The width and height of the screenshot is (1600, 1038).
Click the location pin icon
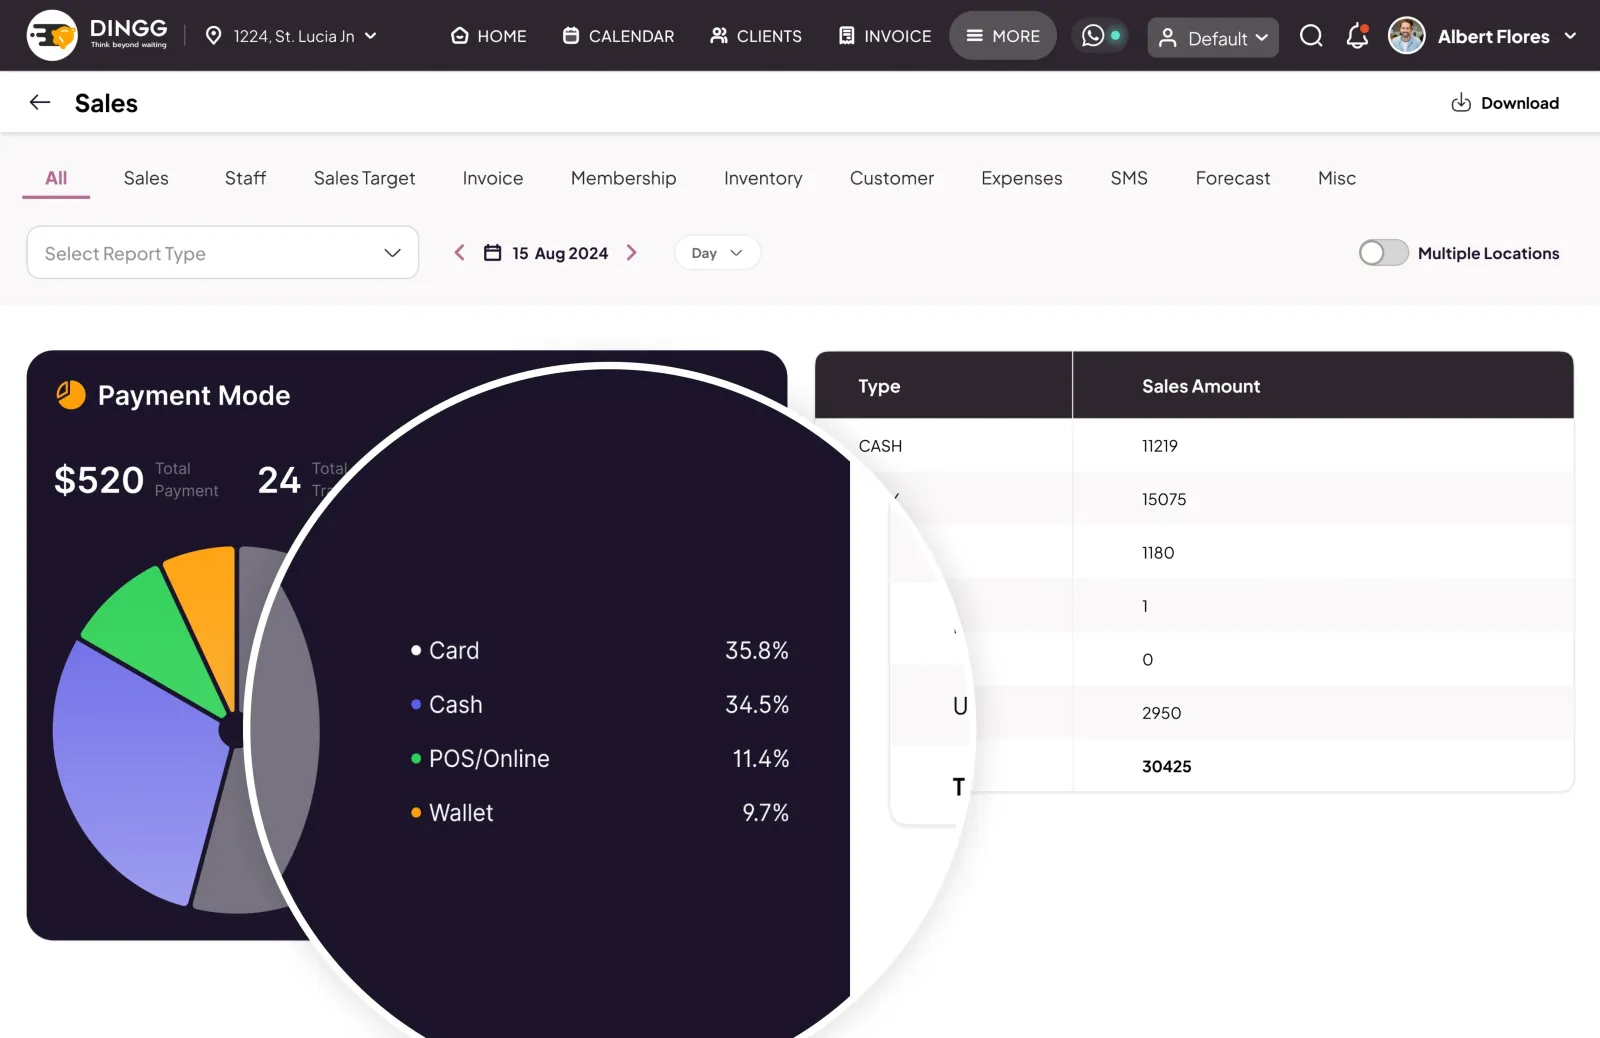click(x=213, y=36)
